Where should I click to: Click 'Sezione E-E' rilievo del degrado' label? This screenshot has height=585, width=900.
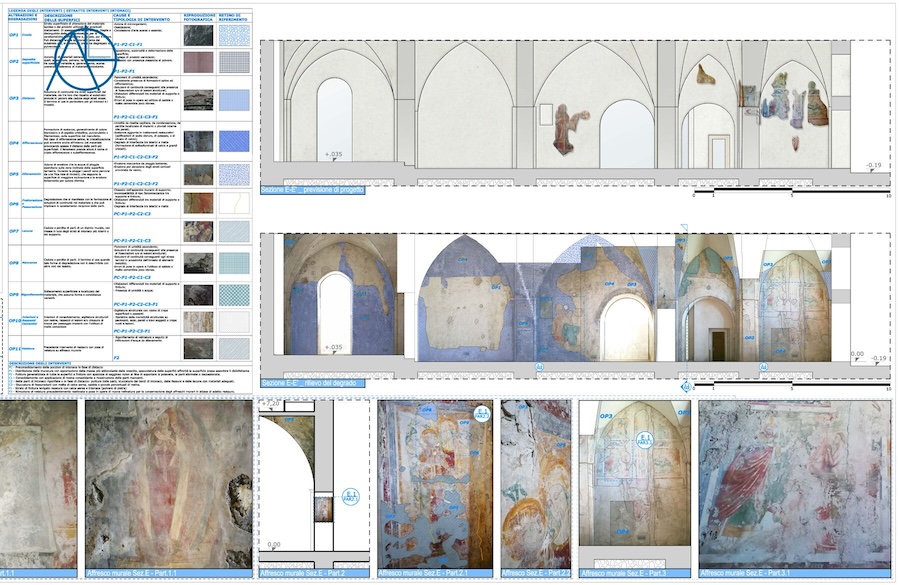pyautogui.click(x=311, y=383)
